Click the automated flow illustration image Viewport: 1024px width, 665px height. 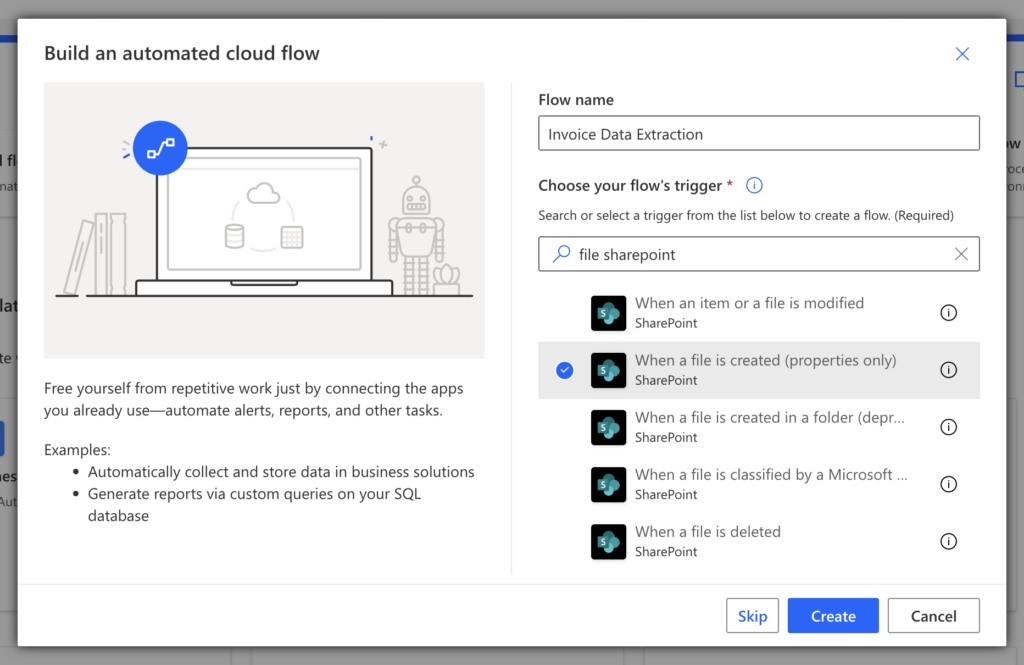[264, 220]
